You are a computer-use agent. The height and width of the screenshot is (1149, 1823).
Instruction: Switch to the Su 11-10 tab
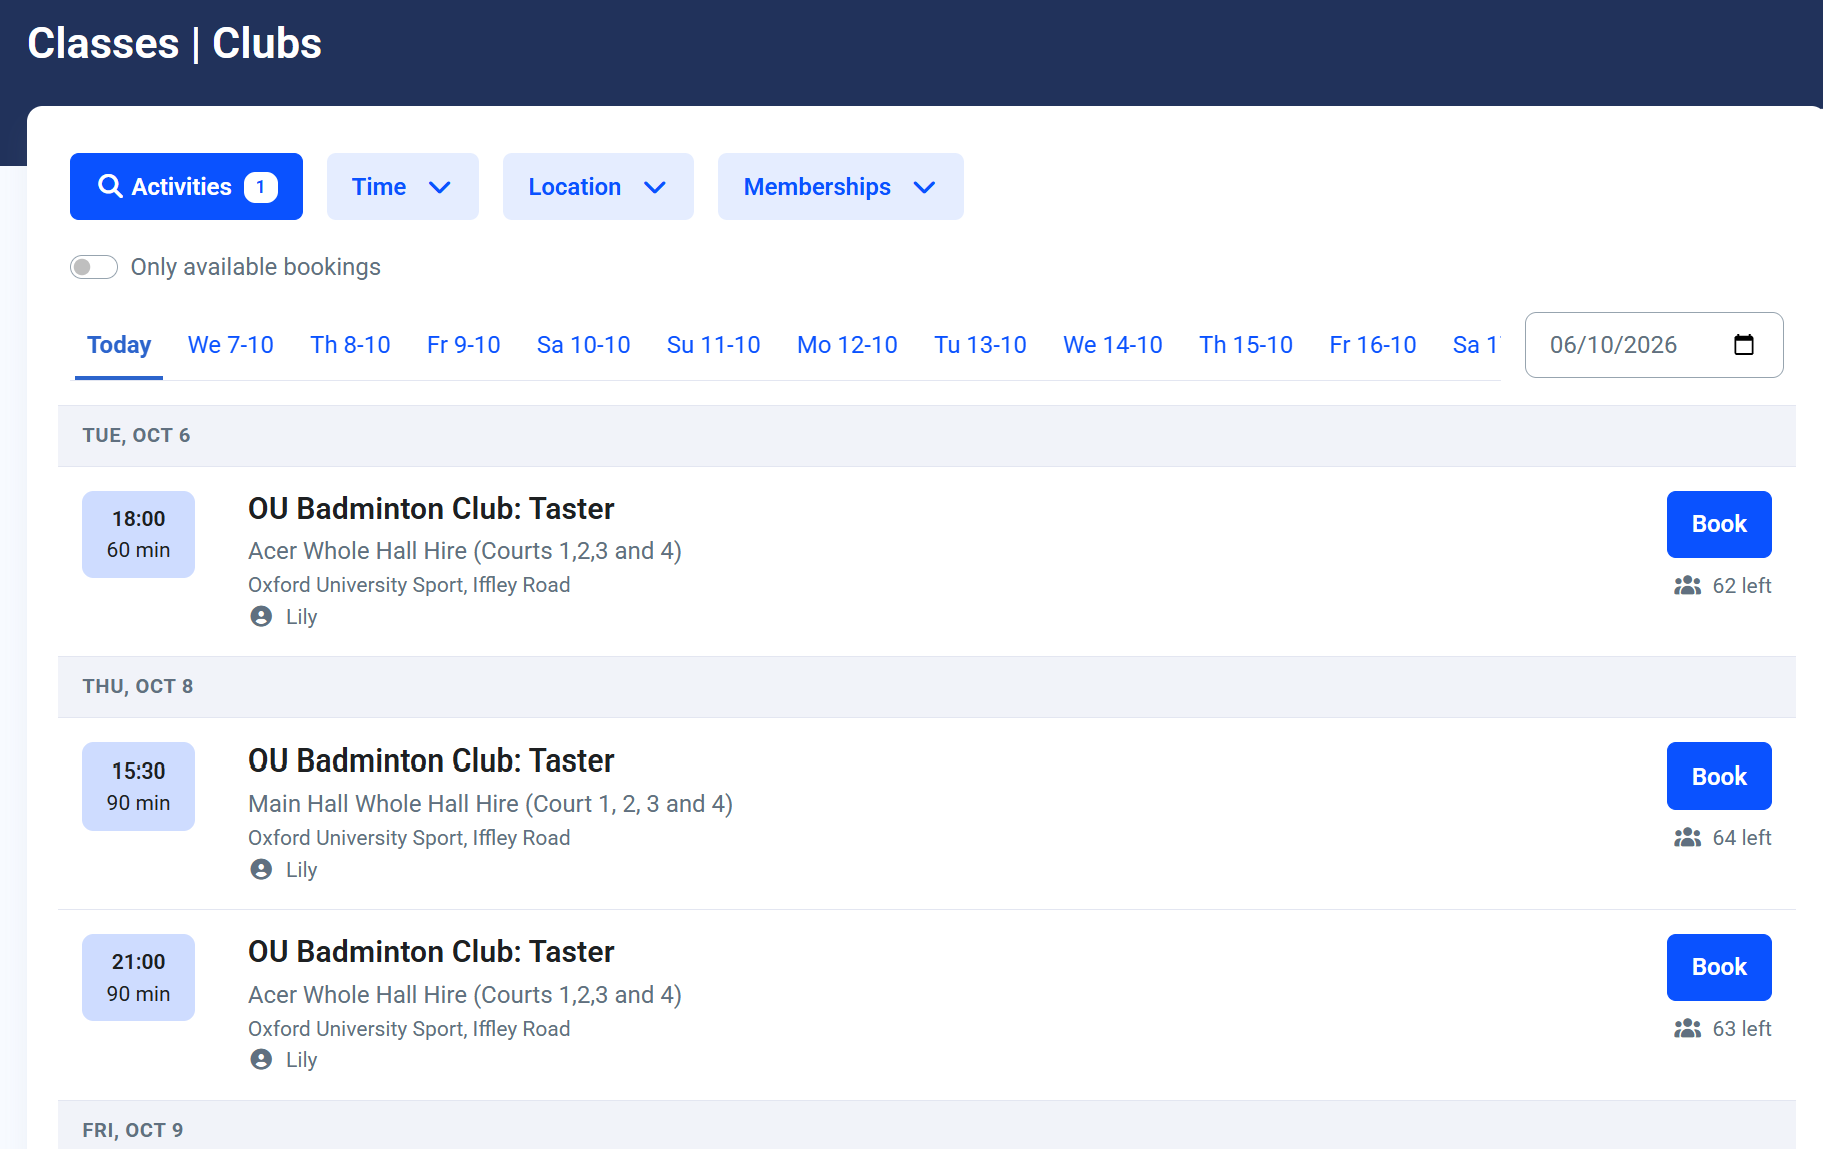click(x=714, y=345)
